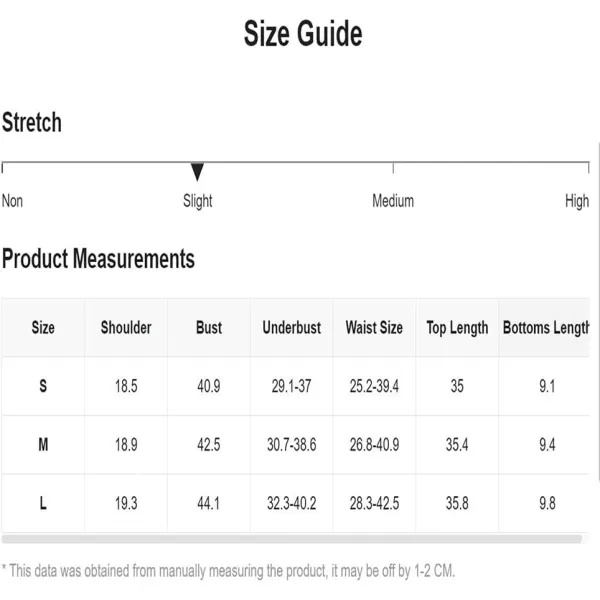Select the Size column header

[43, 328]
